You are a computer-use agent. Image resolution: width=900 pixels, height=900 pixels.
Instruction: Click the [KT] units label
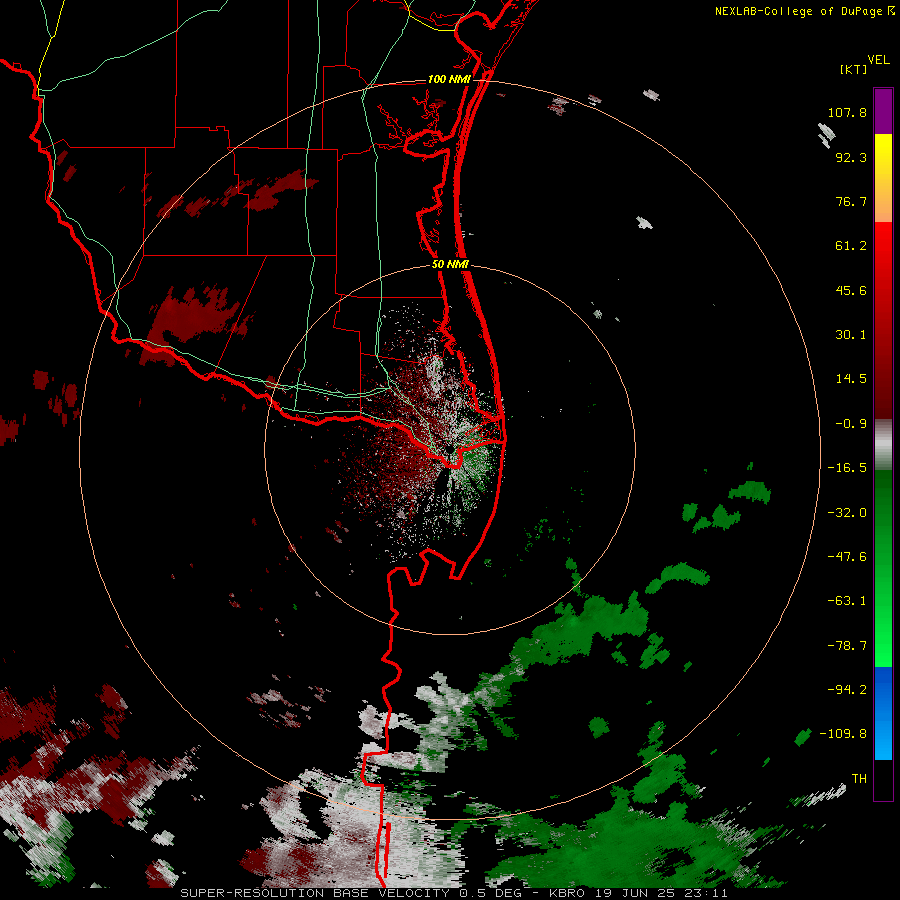[853, 69]
